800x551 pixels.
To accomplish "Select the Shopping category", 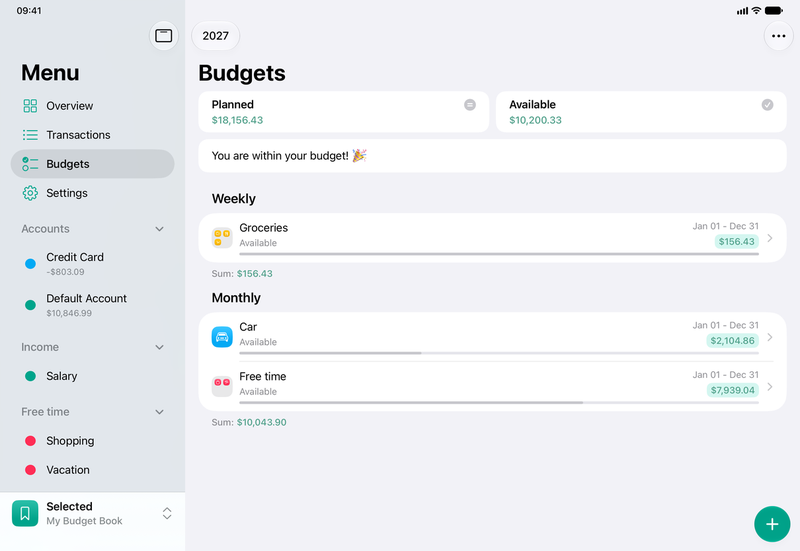I will point(92,441).
